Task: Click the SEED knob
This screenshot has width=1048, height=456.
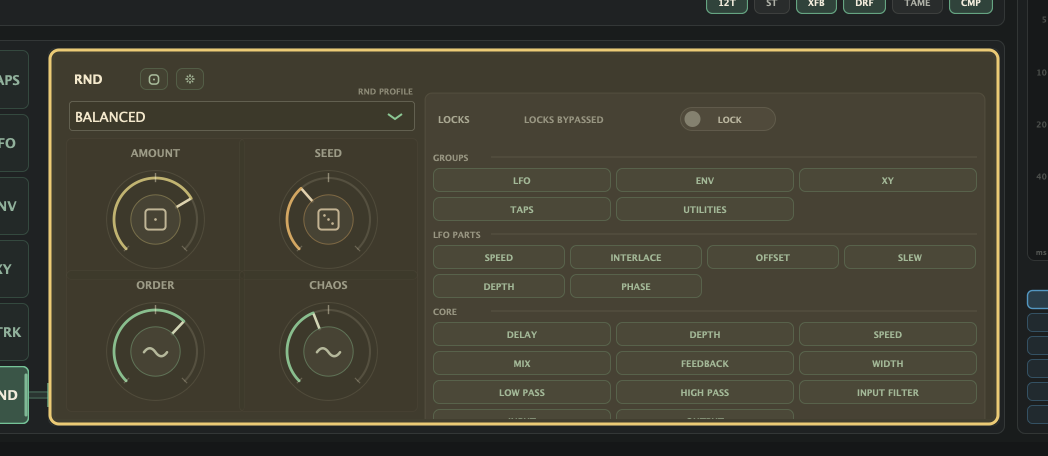Action: [328, 219]
